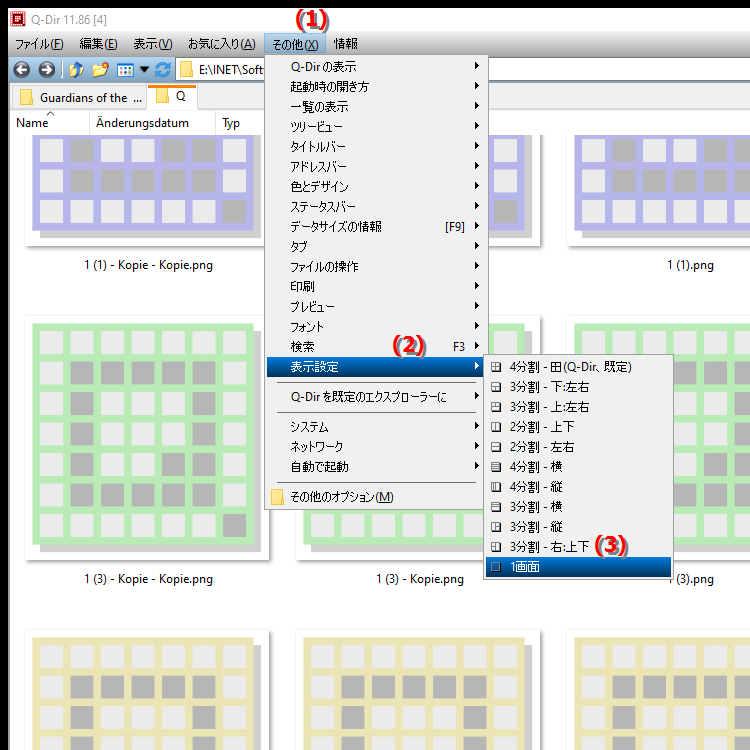Pick the 4分割 - 縦 layout

pos(578,487)
